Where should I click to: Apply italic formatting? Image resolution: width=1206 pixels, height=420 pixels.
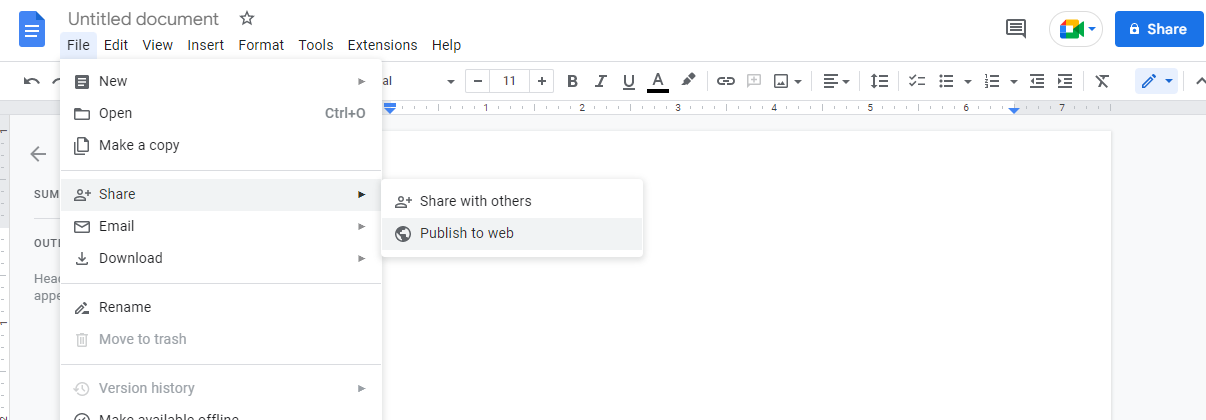pos(601,81)
